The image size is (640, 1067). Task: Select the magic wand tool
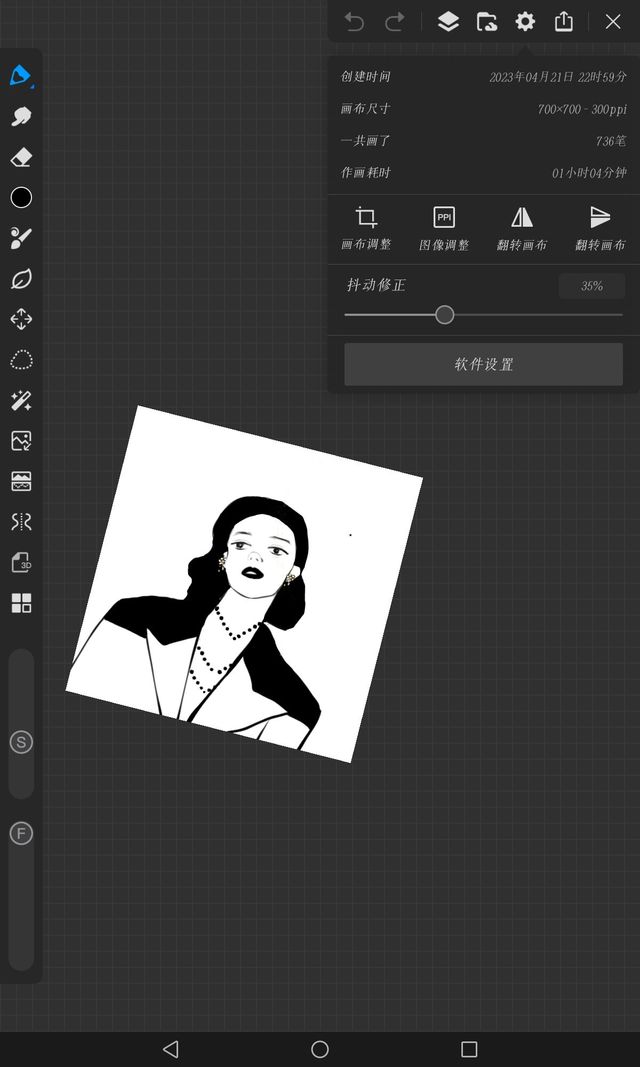21,401
